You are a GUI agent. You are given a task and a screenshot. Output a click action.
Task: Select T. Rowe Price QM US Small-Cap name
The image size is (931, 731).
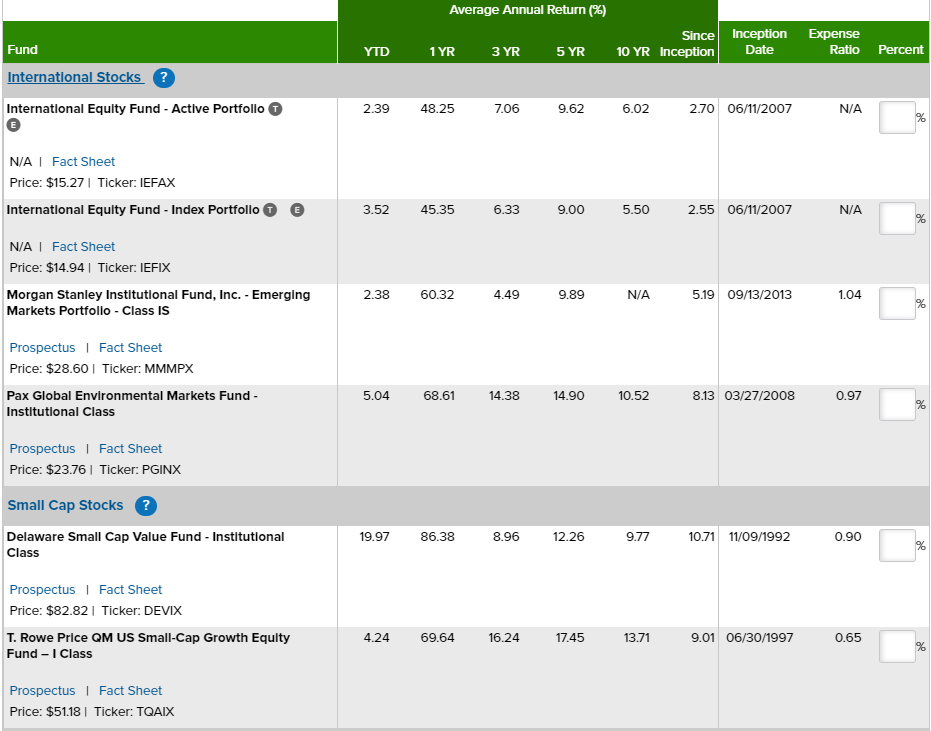(148, 645)
